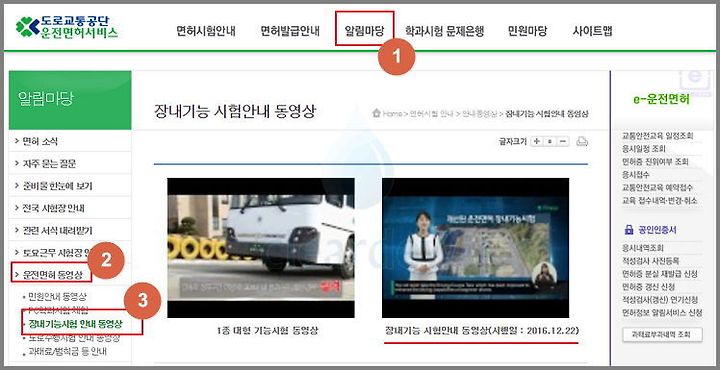
Task: Open the 학과시험 문제은행 menu
Action: tap(444, 31)
